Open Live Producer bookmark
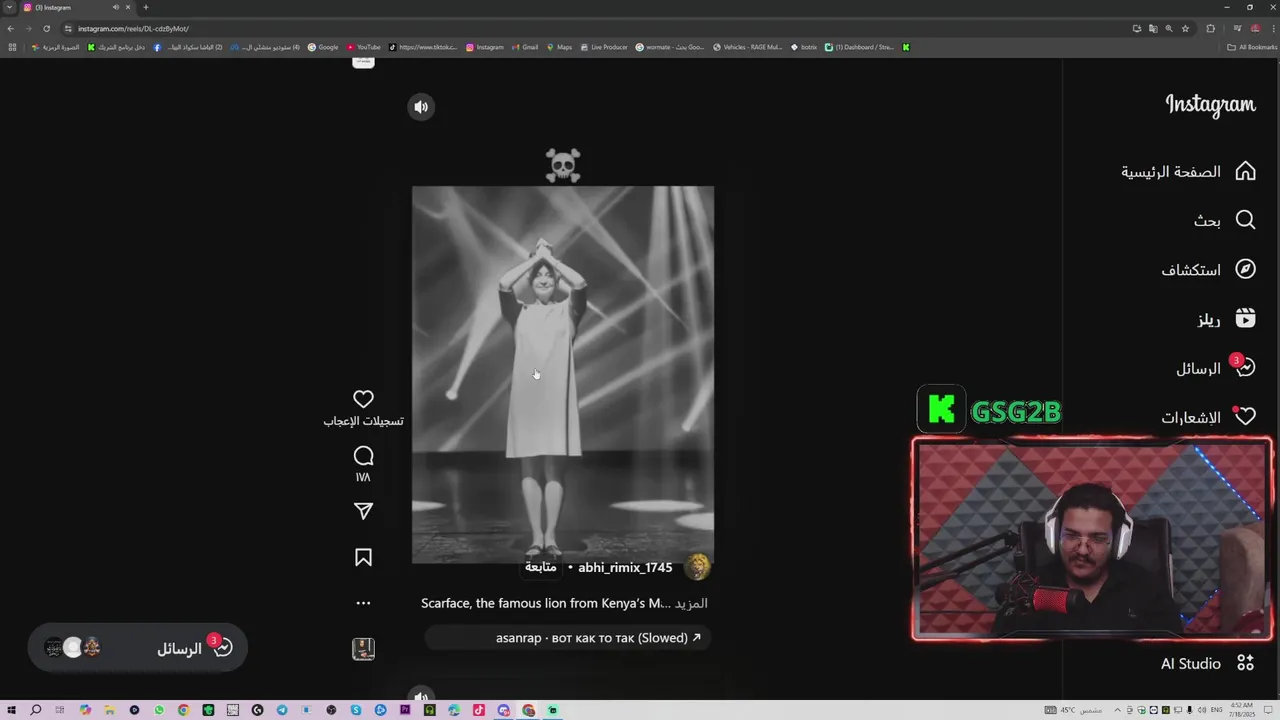 [x=604, y=47]
